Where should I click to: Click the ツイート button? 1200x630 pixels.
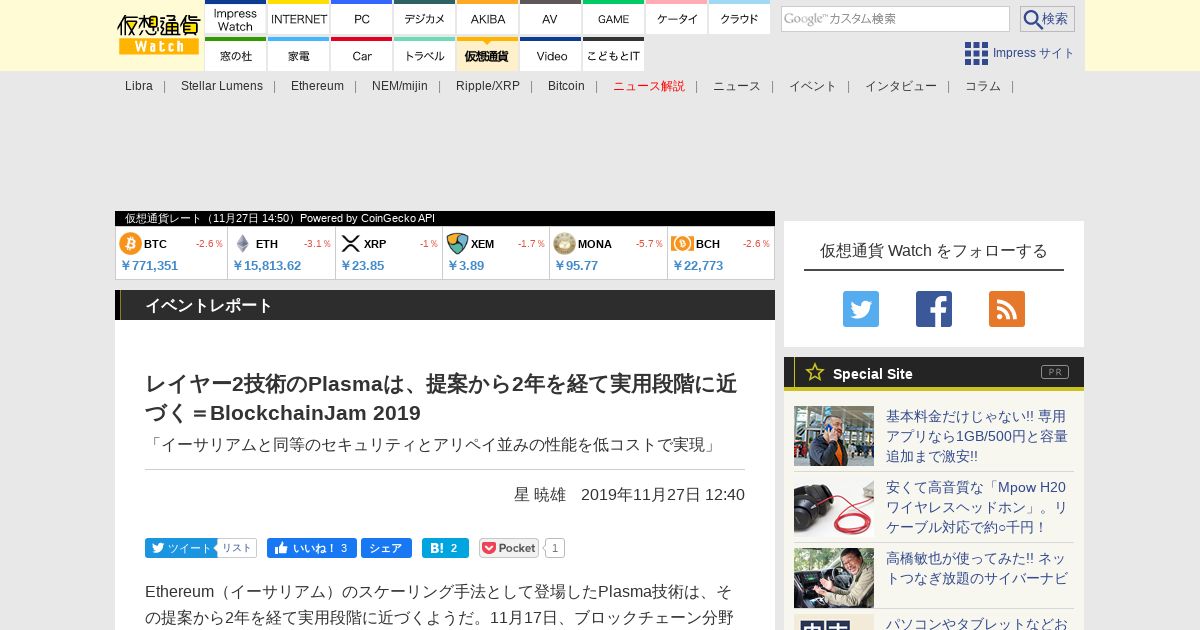pyautogui.click(x=180, y=548)
